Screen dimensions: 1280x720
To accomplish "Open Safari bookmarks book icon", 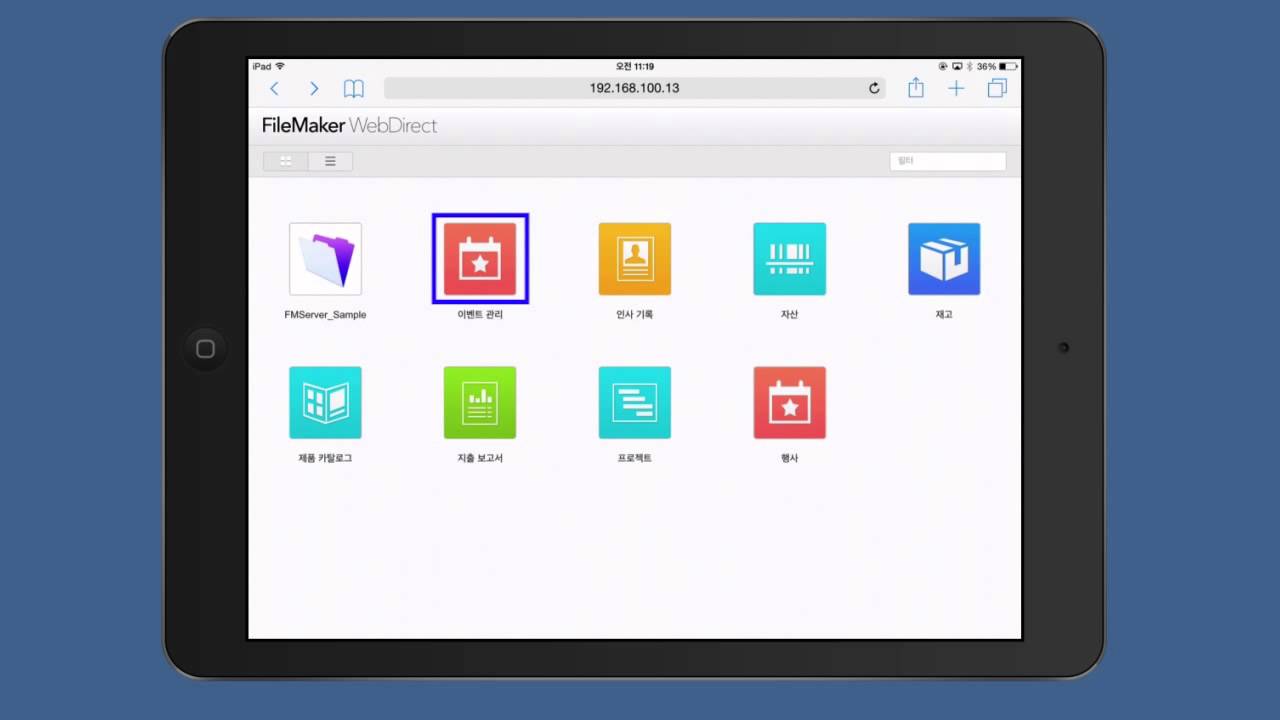I will (354, 88).
